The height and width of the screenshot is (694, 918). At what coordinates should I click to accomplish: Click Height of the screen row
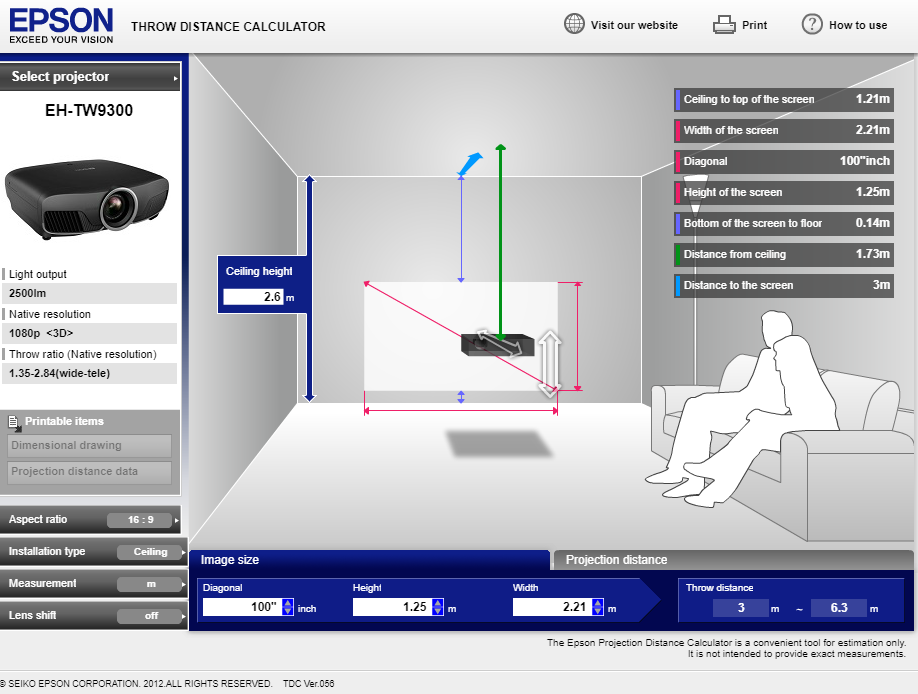click(784, 193)
